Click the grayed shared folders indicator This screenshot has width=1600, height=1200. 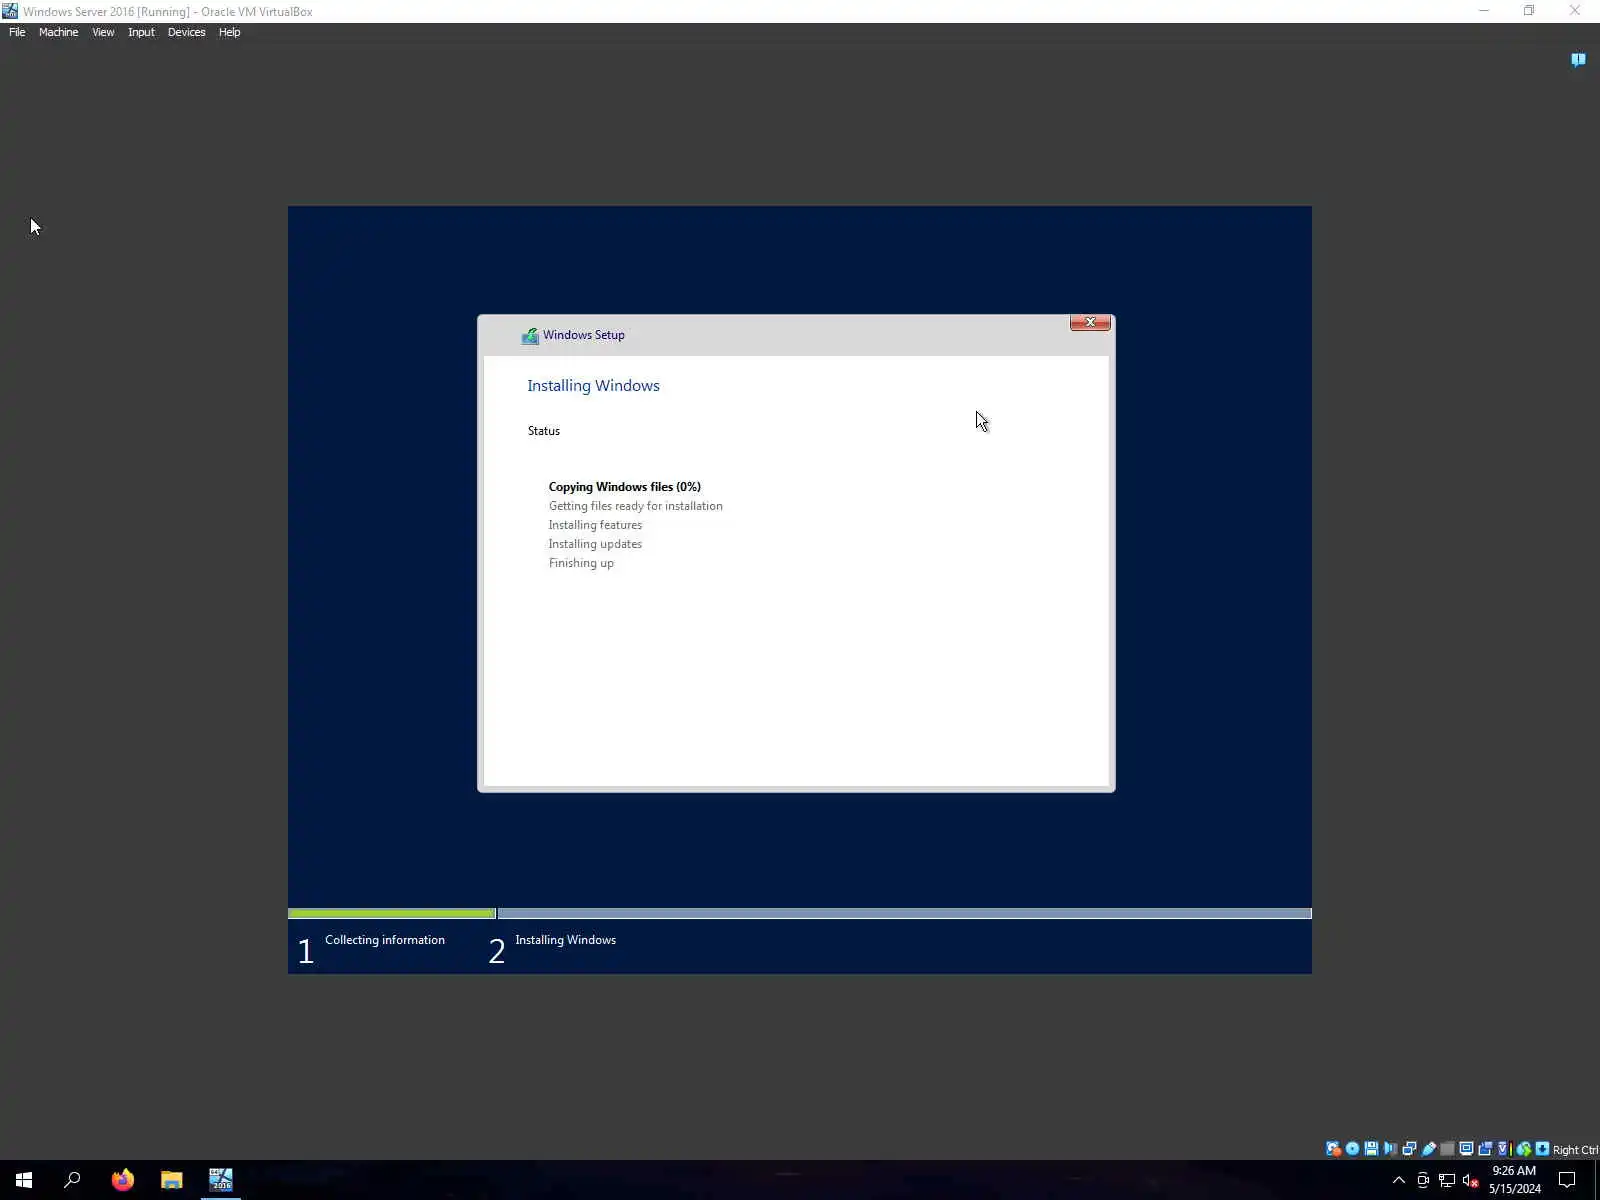pos(1447,1149)
